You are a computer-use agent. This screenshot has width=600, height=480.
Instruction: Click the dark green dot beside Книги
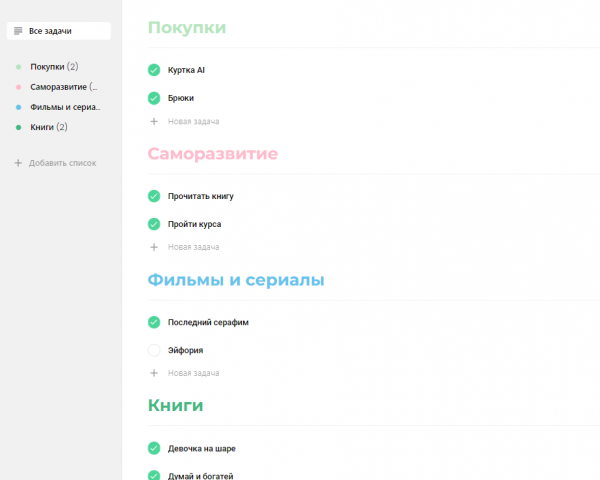[x=18, y=127]
